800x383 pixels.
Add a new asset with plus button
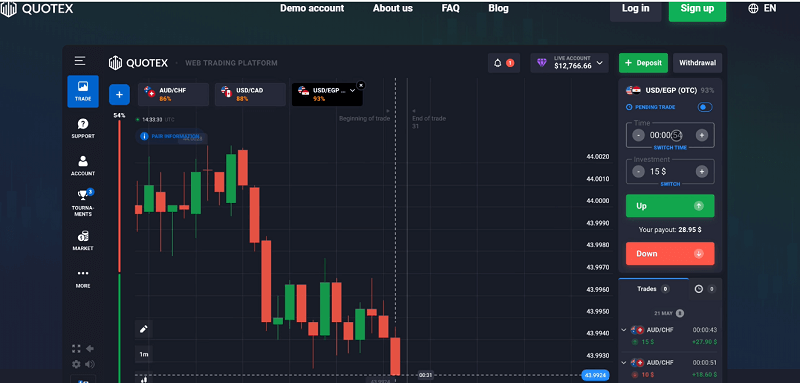pos(119,94)
